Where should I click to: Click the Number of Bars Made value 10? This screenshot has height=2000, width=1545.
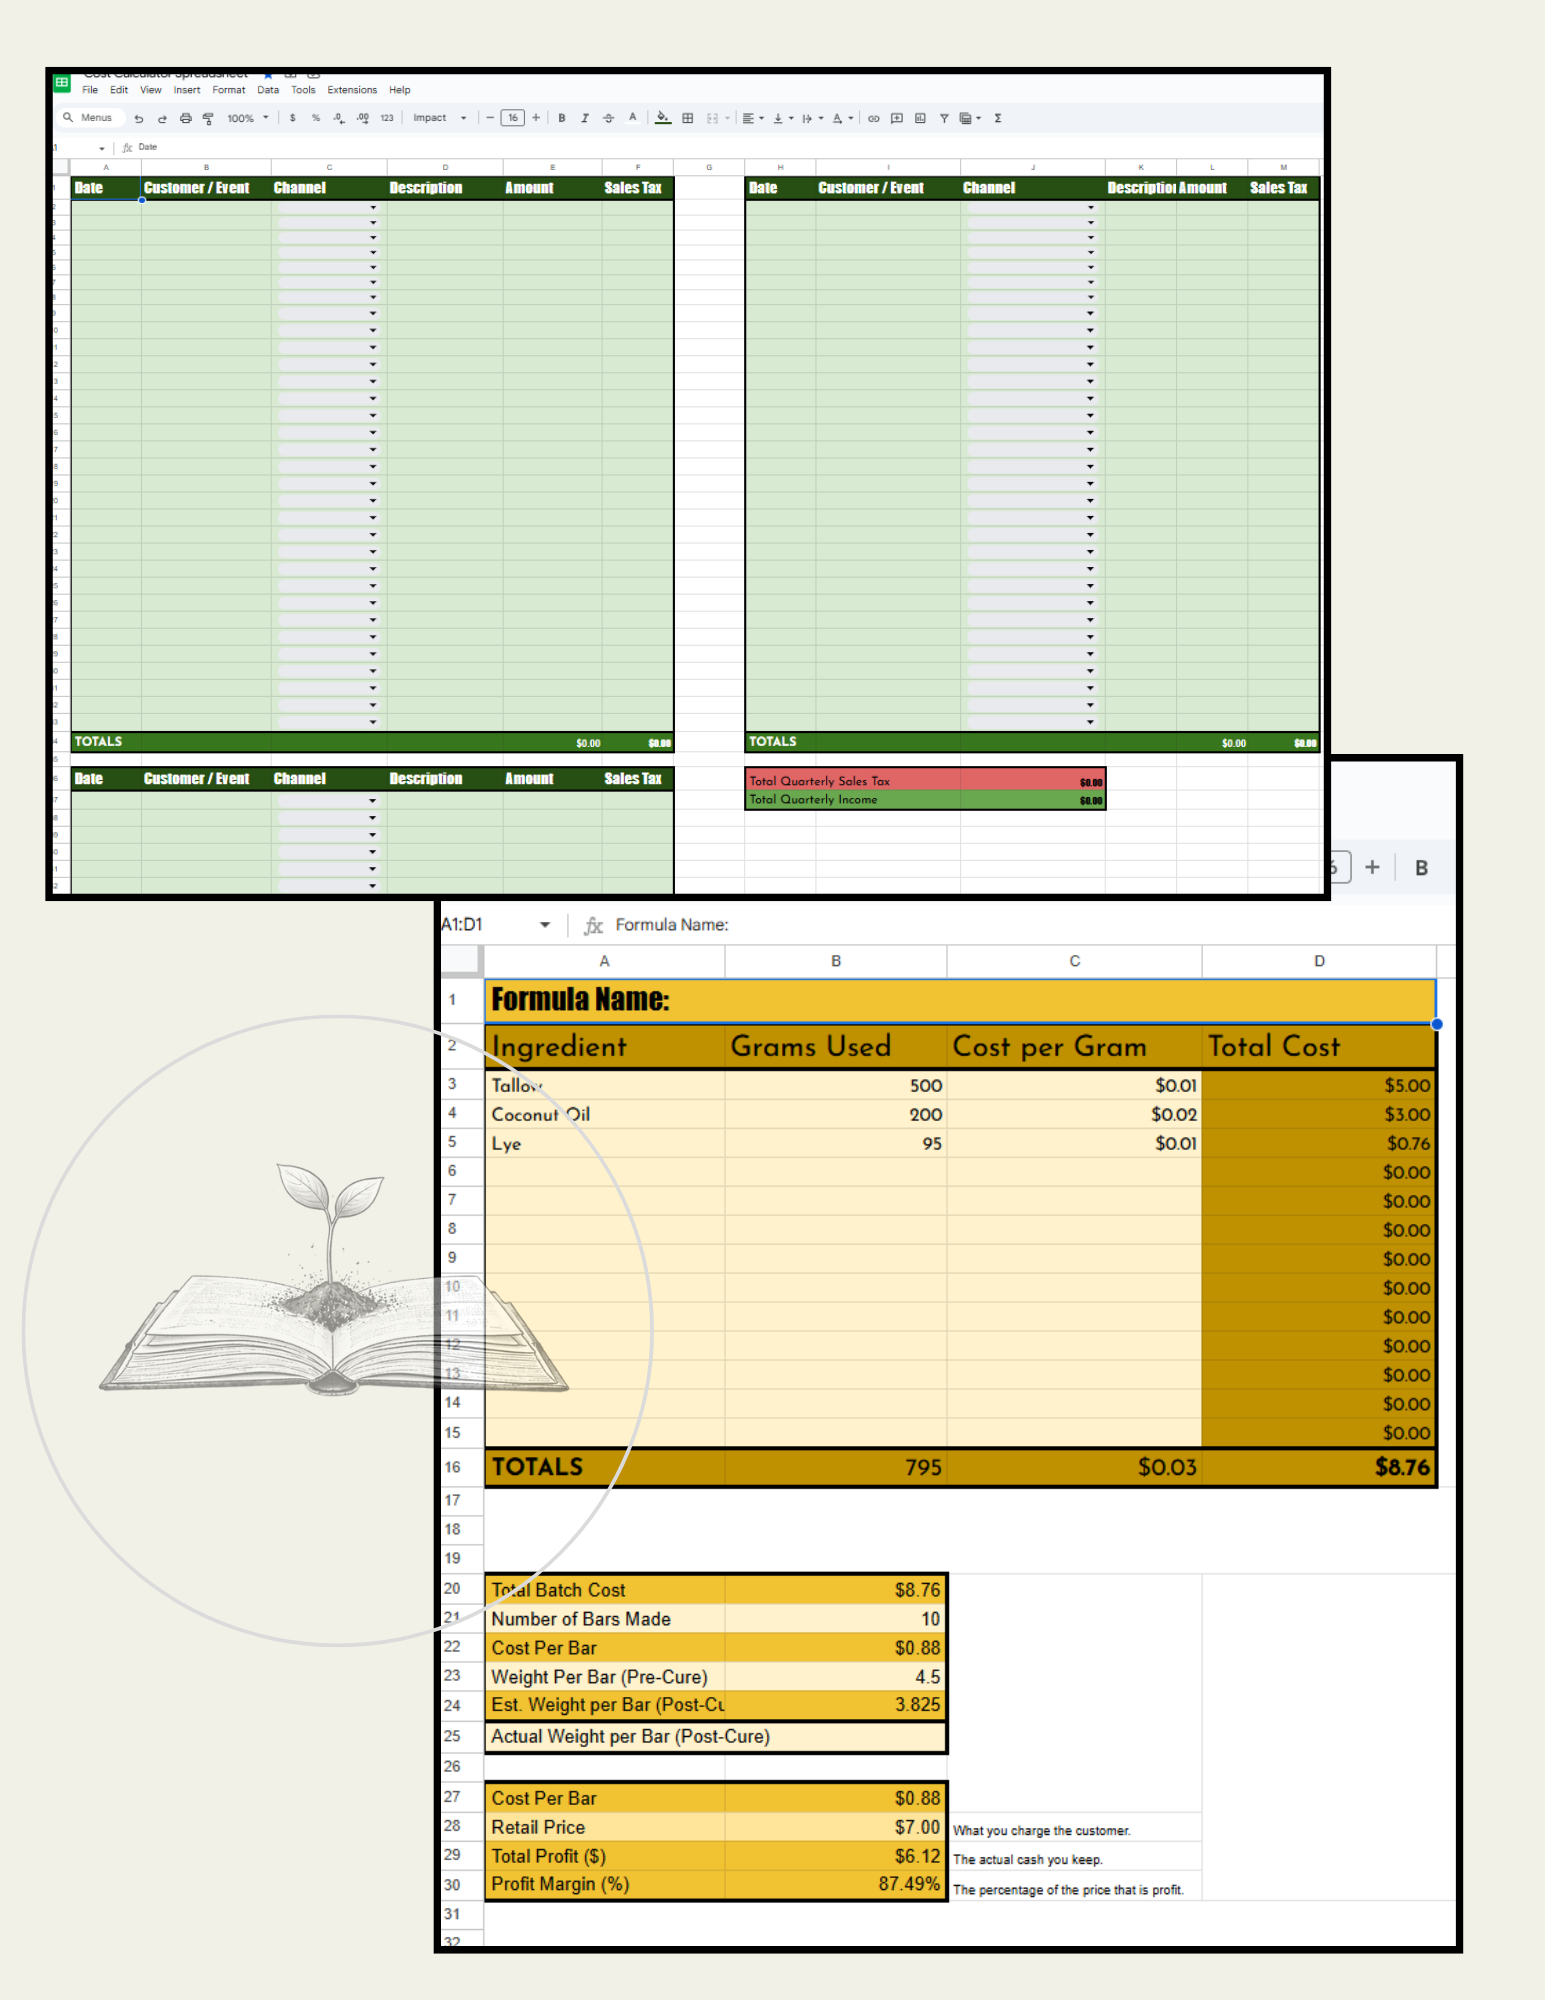pyautogui.click(x=835, y=1619)
